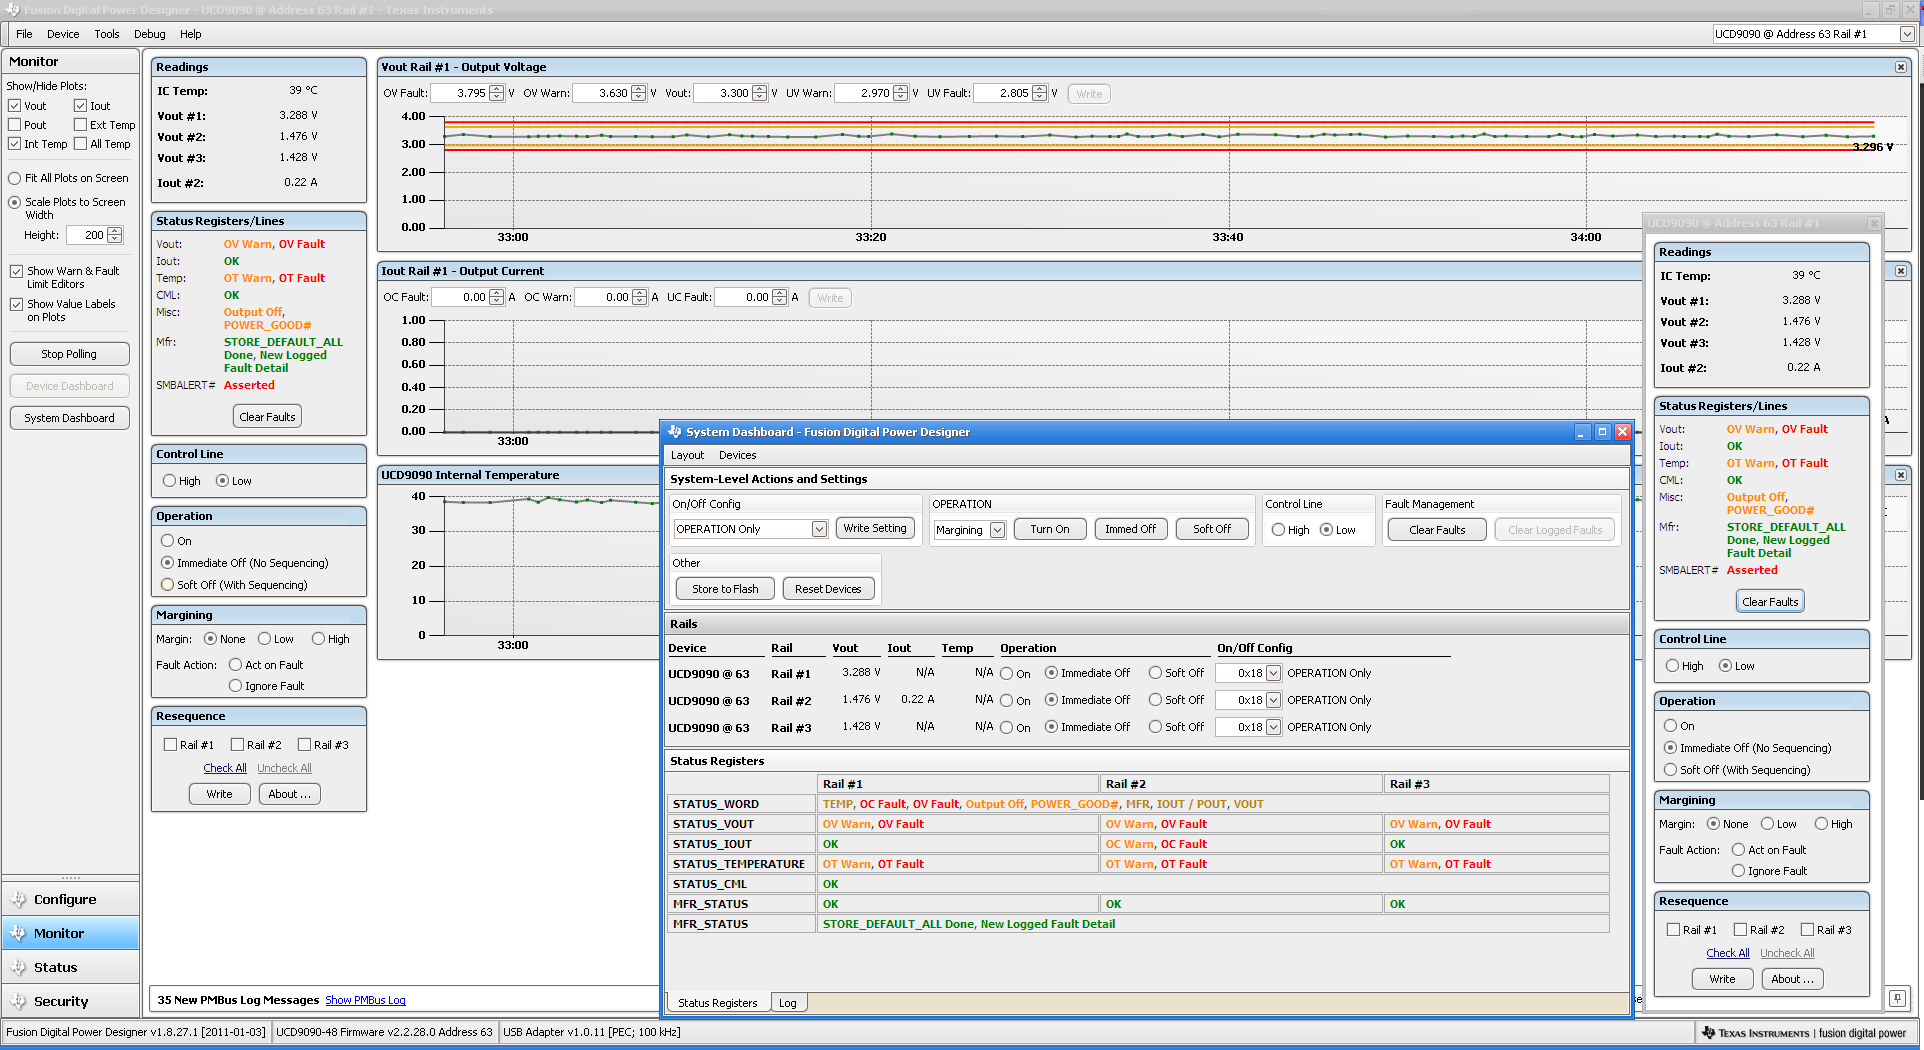
Task: Open the Debug menu
Action: [x=148, y=33]
